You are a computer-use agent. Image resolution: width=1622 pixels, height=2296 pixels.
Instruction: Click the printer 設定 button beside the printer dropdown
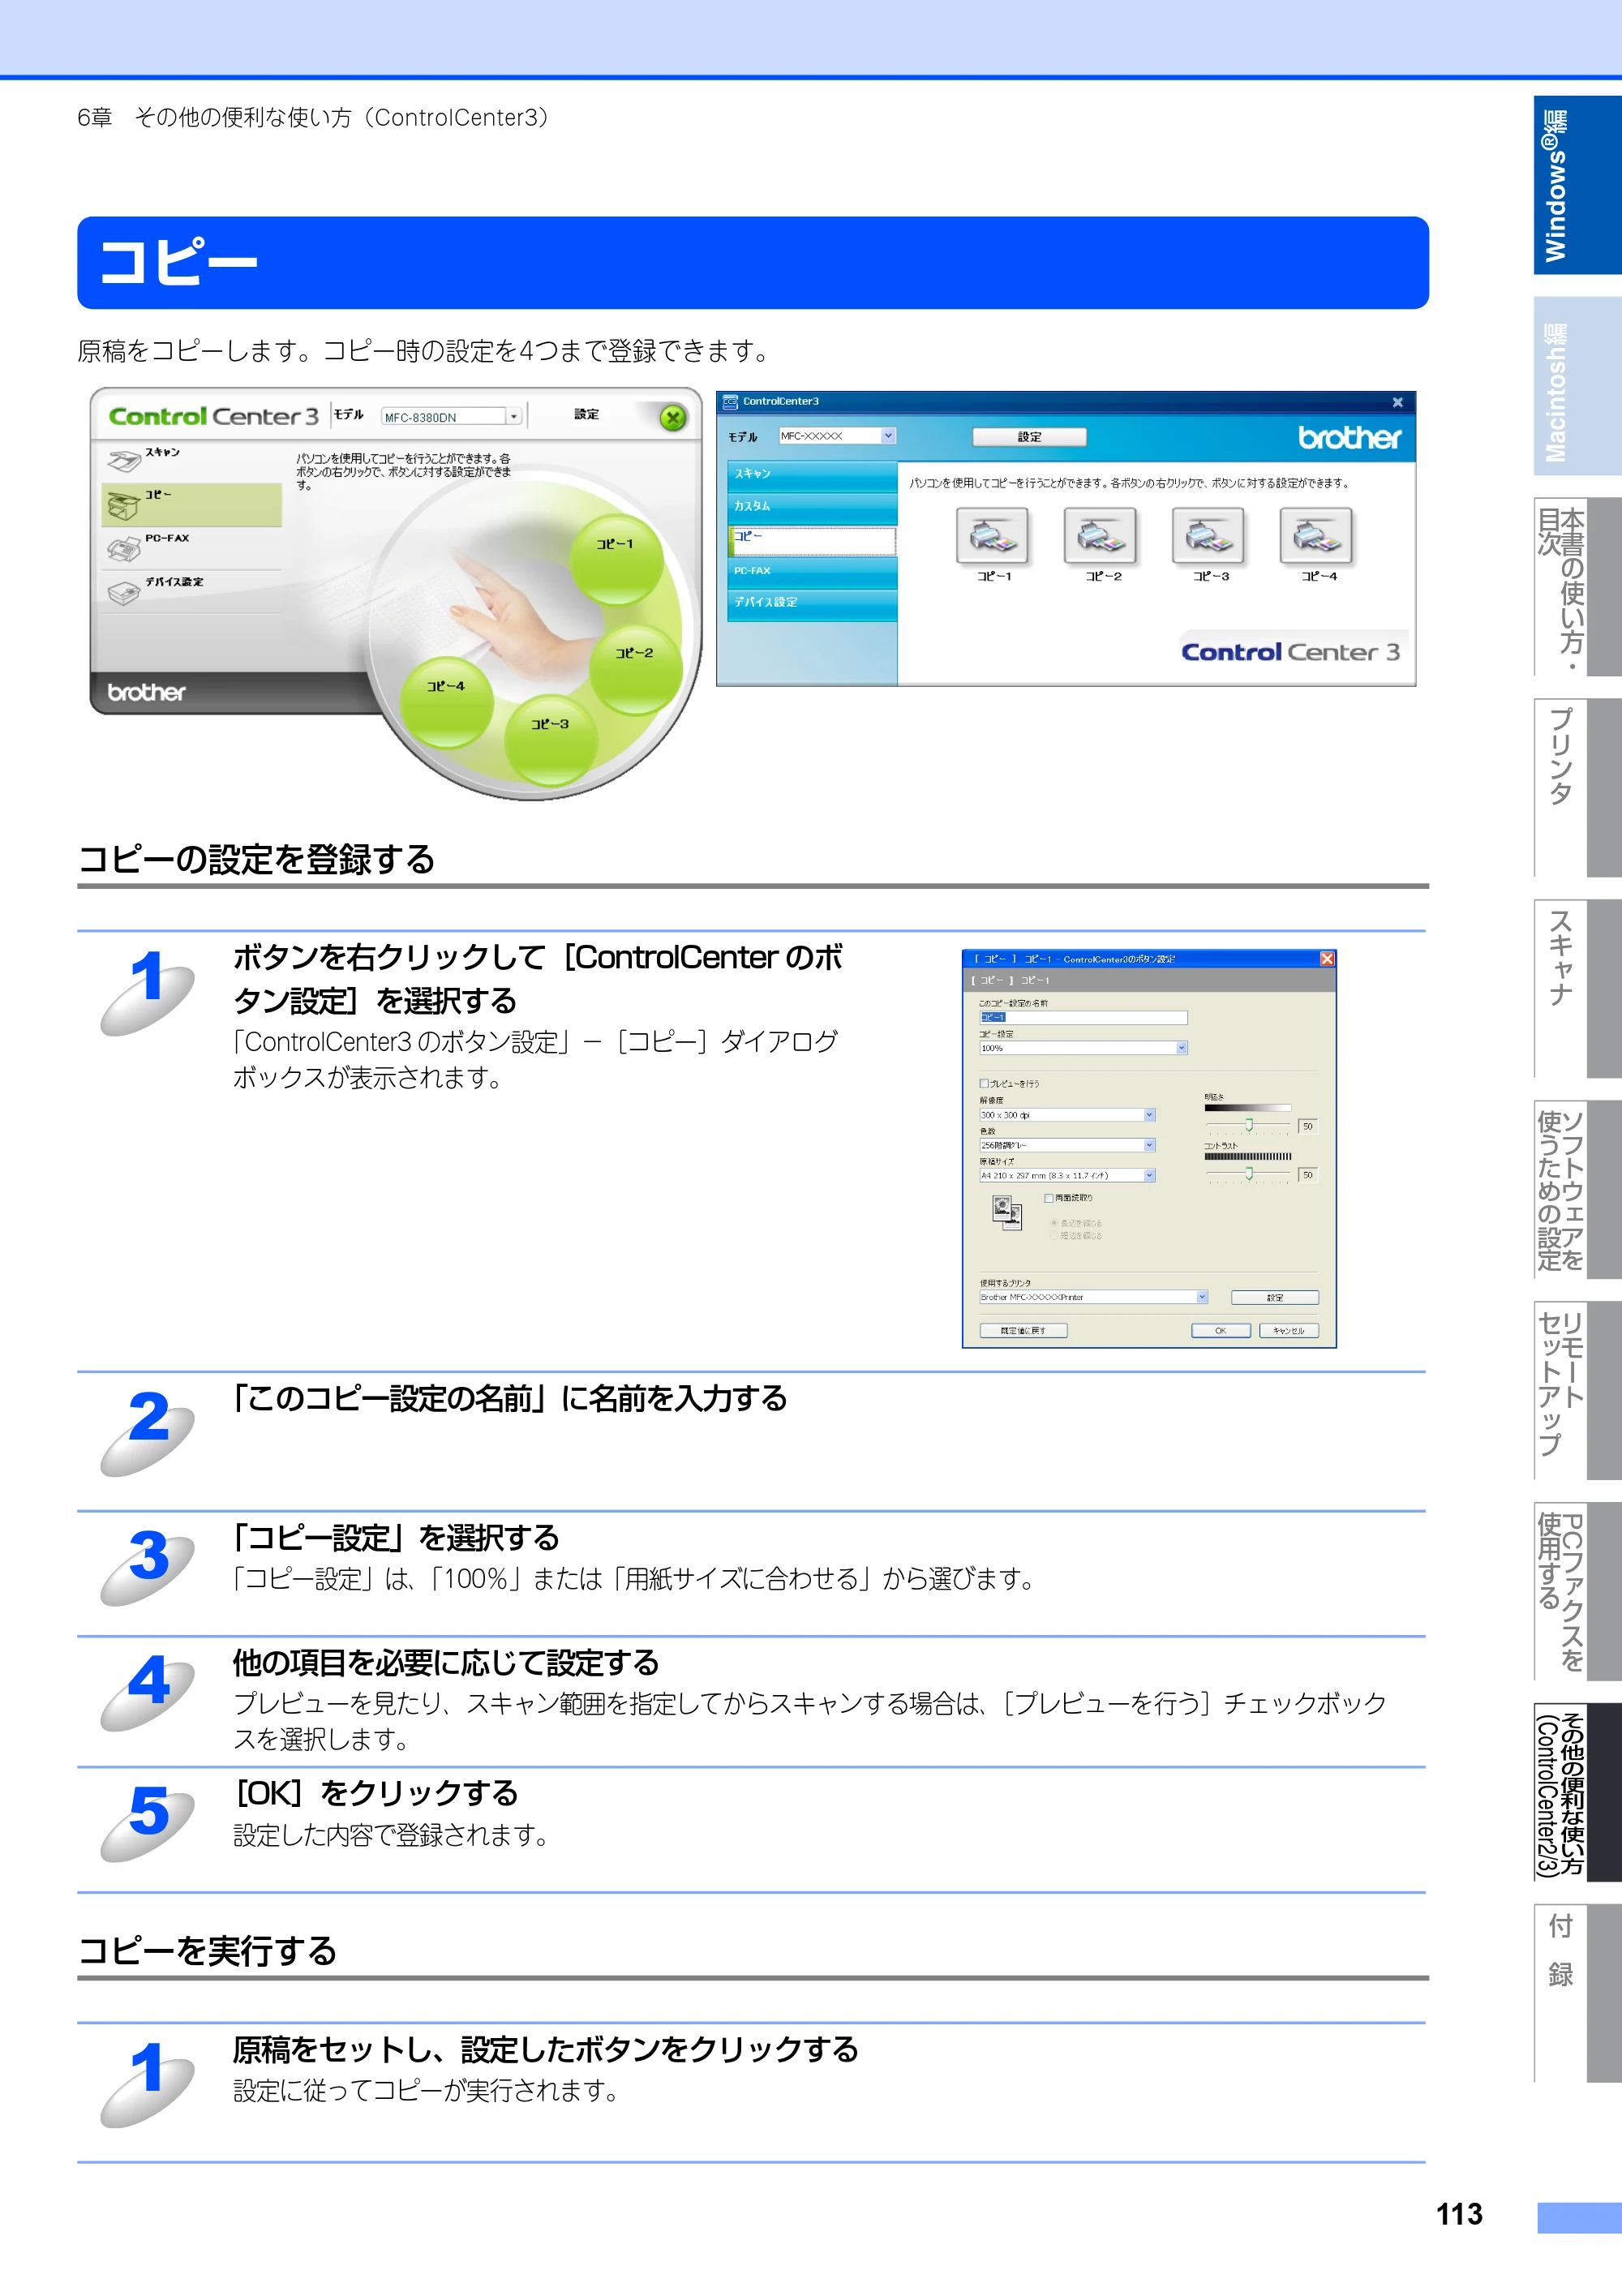1275,1298
